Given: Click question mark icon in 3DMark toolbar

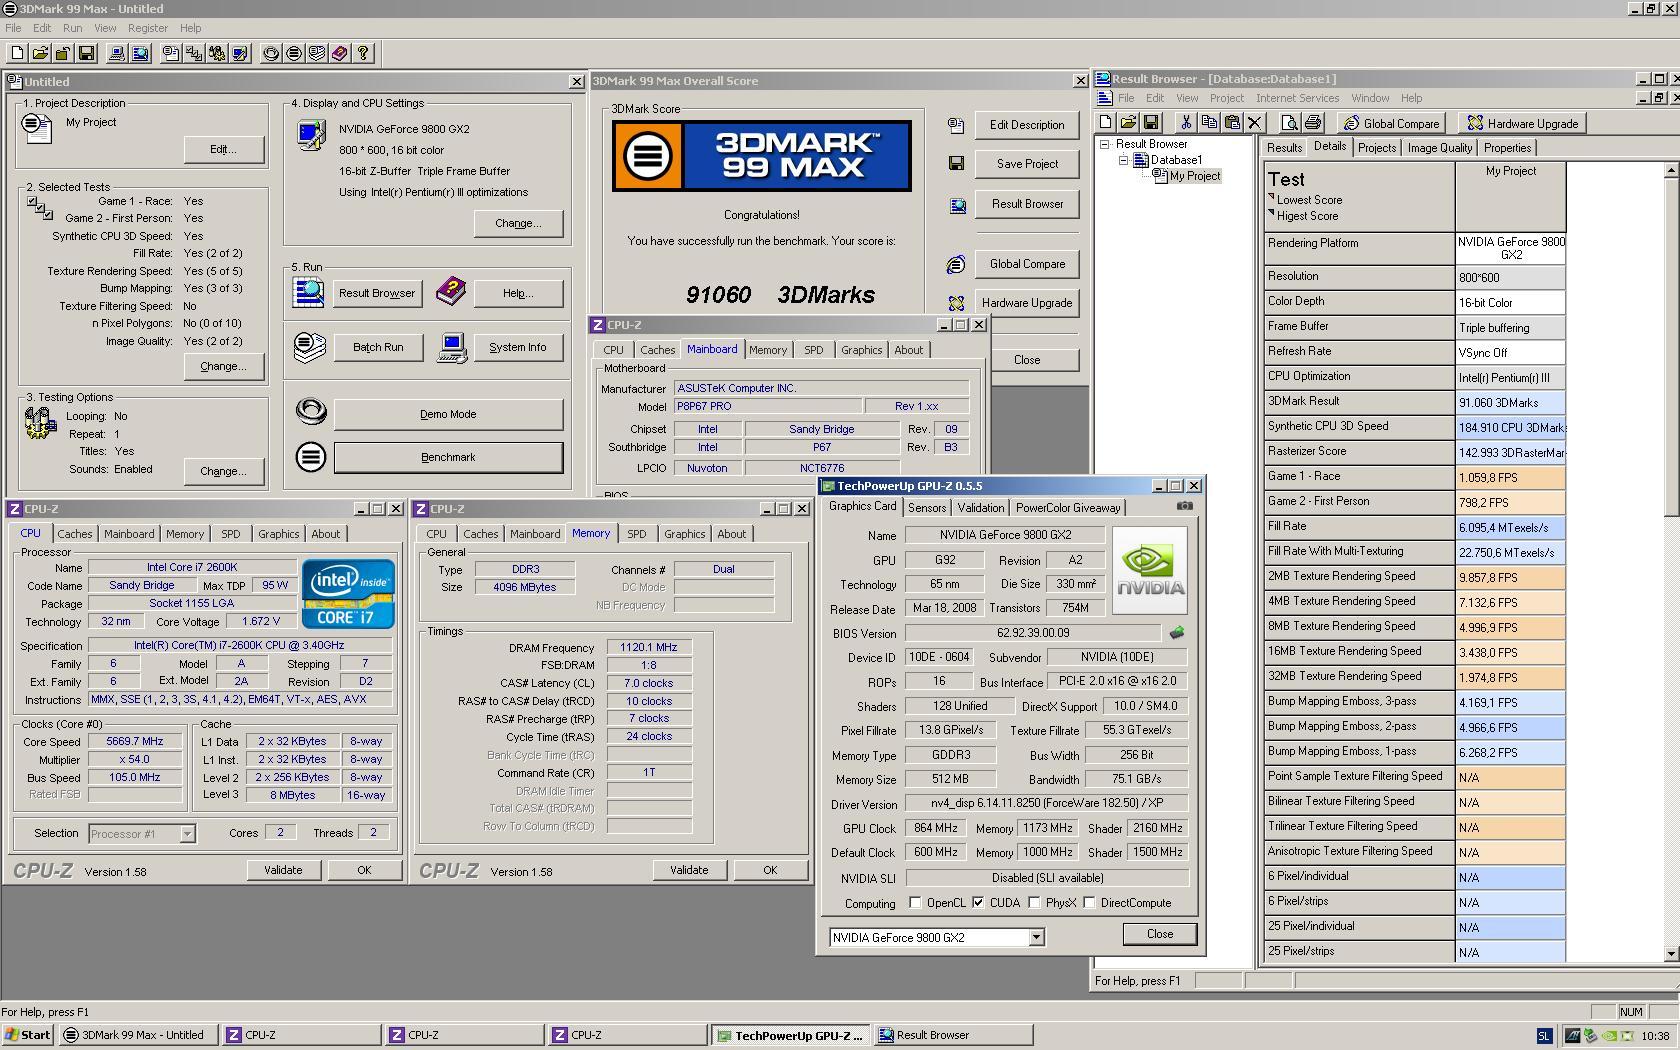Looking at the screenshot, I should click(363, 53).
